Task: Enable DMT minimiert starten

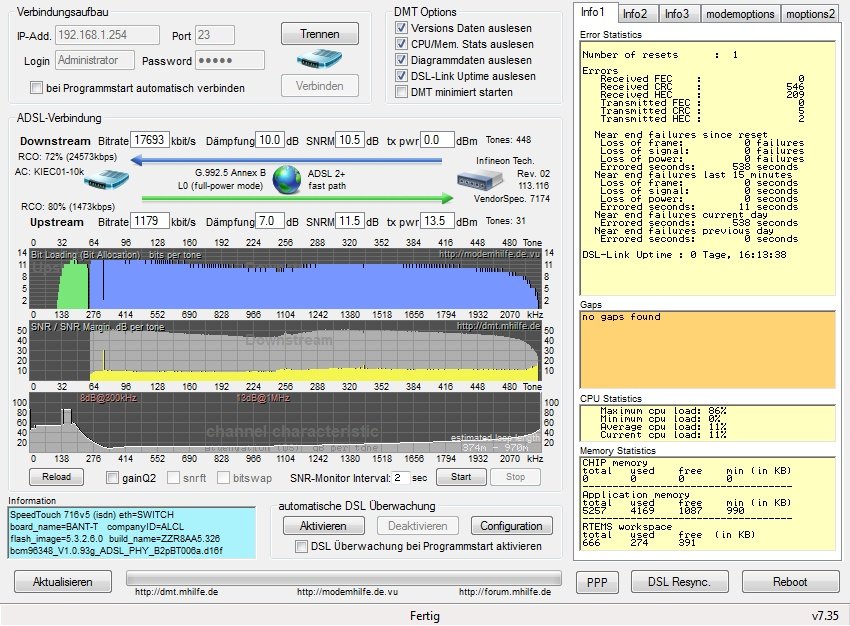Action: pyautogui.click(x=401, y=92)
